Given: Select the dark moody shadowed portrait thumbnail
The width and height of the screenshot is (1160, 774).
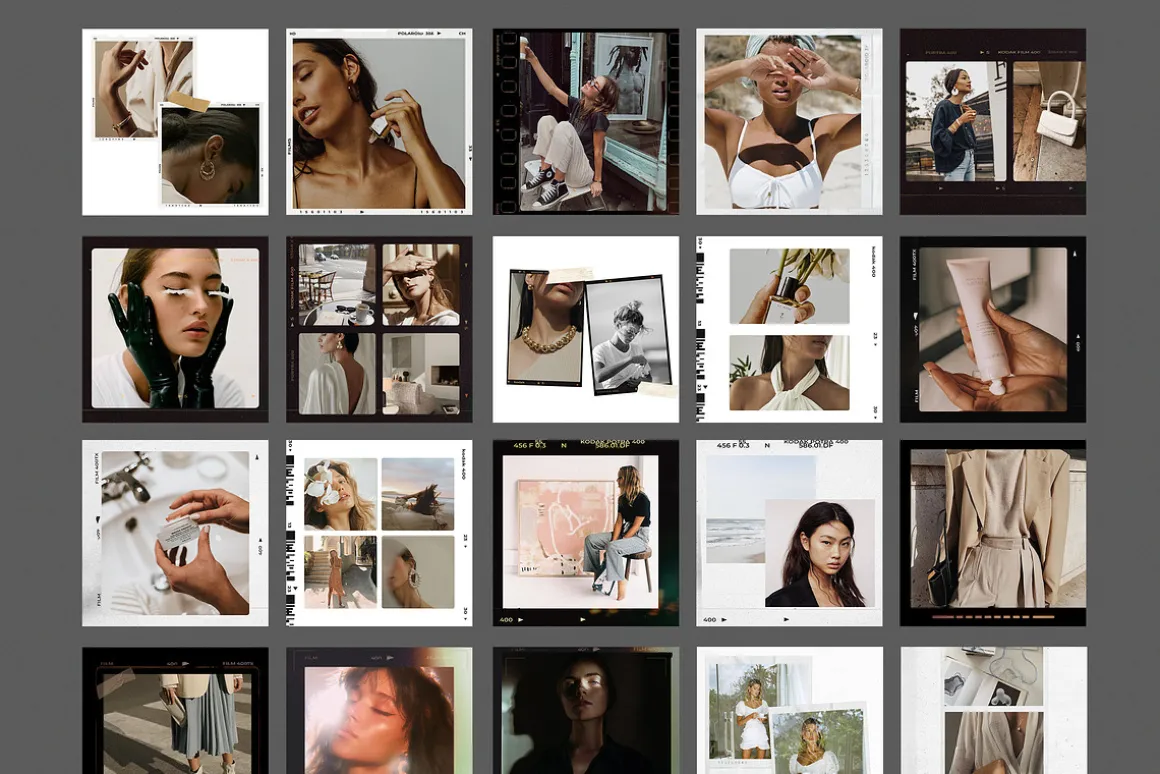Looking at the screenshot, I should [586, 710].
